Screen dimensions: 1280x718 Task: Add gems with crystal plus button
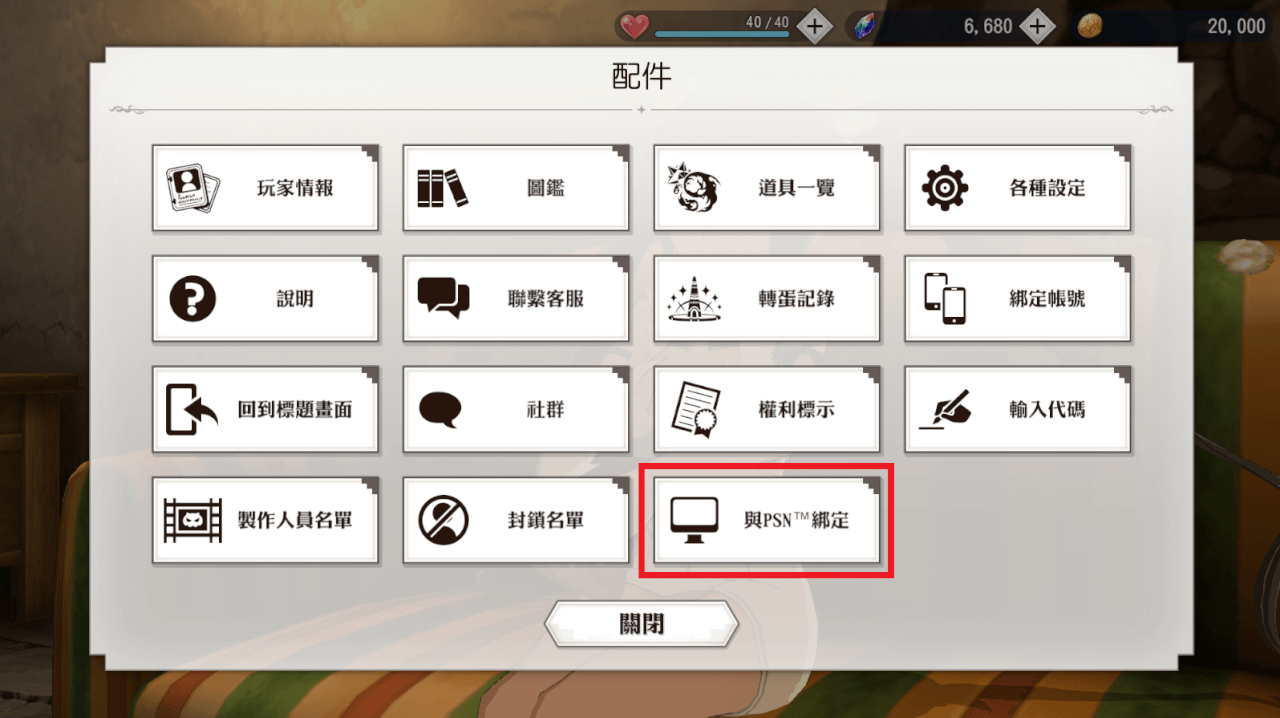pyautogui.click(x=1037, y=27)
